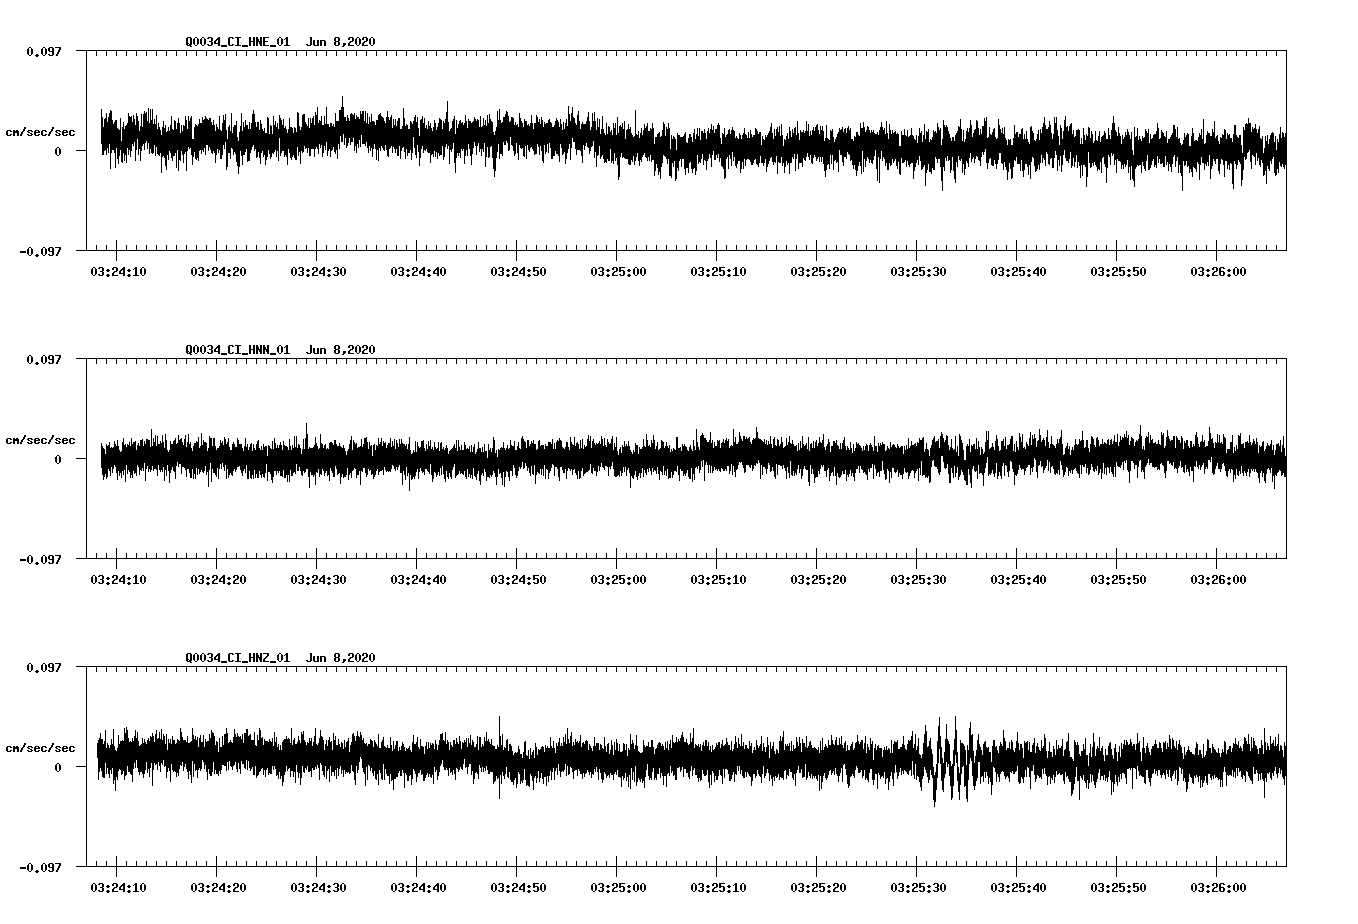Select the -0.097 lower limit on HNN plot
Image resolution: width=1358 pixels, height=924 pixels.
[x=40, y=559]
